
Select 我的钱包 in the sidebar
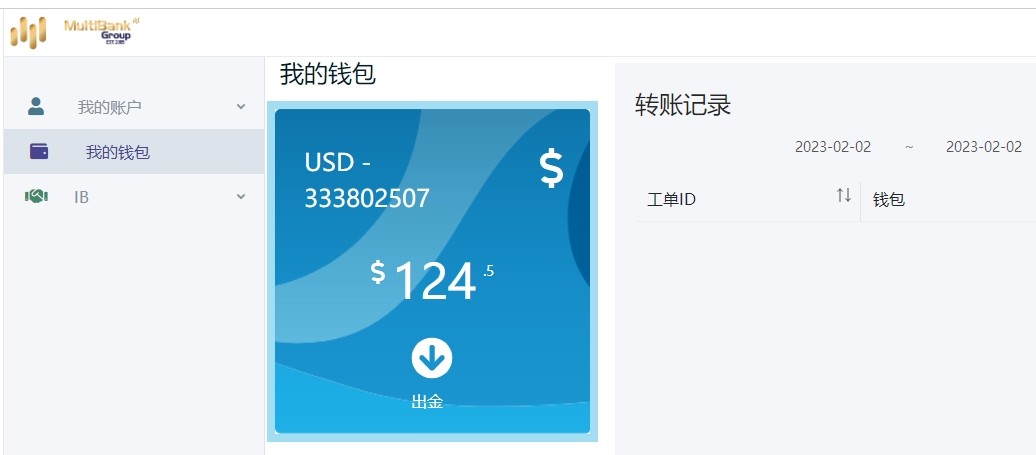[134, 152]
